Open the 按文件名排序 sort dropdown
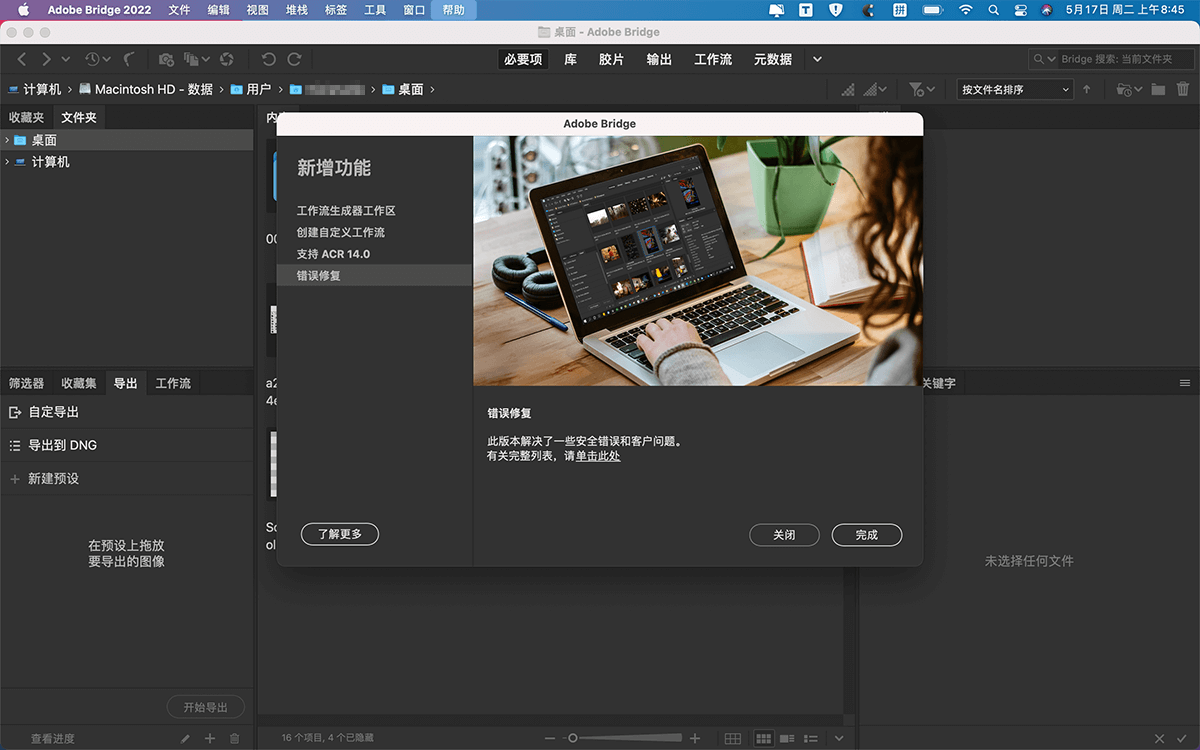1200x750 pixels. (x=1014, y=89)
